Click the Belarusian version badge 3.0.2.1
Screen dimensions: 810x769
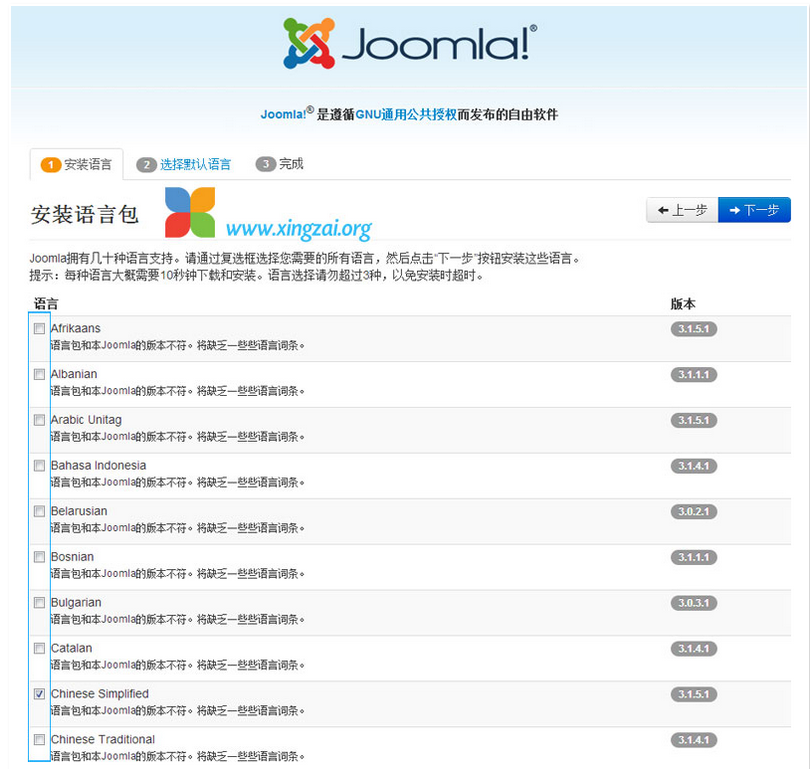pos(693,511)
